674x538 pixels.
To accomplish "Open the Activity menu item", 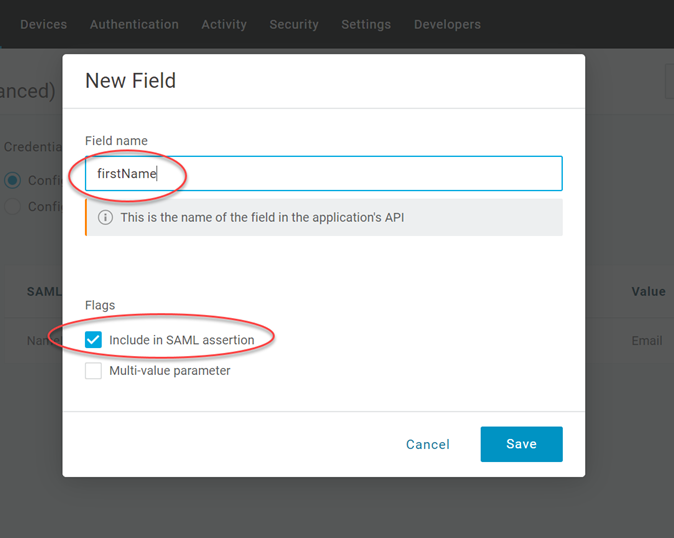I will (x=224, y=24).
